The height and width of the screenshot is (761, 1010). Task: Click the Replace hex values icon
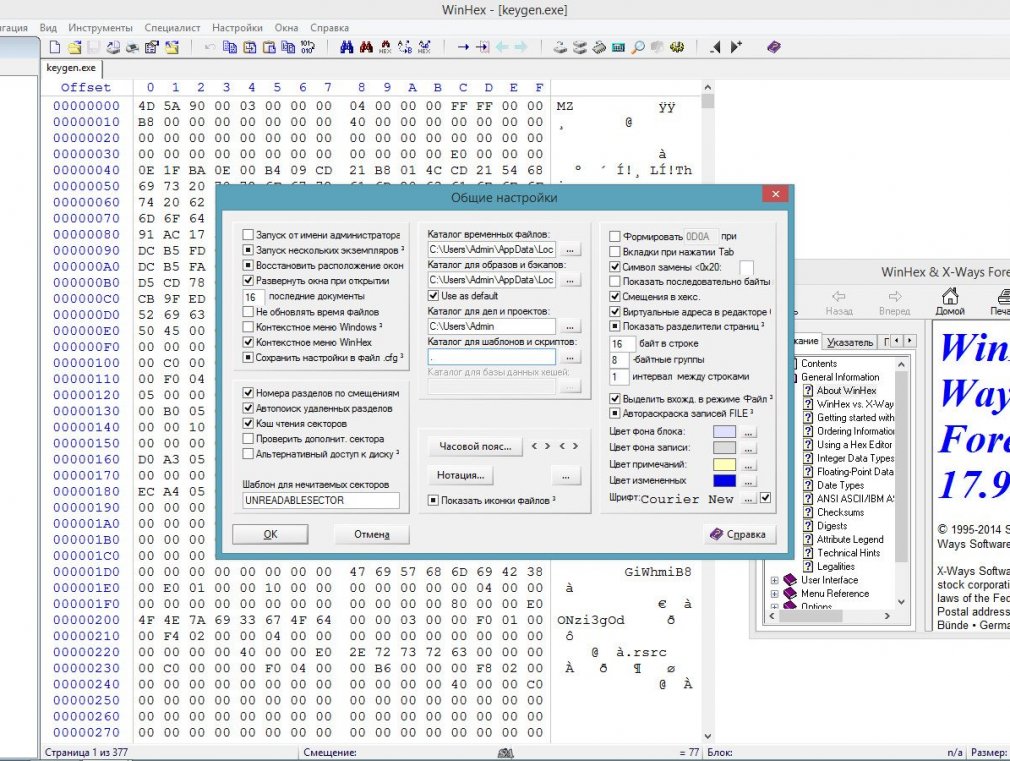tap(424, 47)
